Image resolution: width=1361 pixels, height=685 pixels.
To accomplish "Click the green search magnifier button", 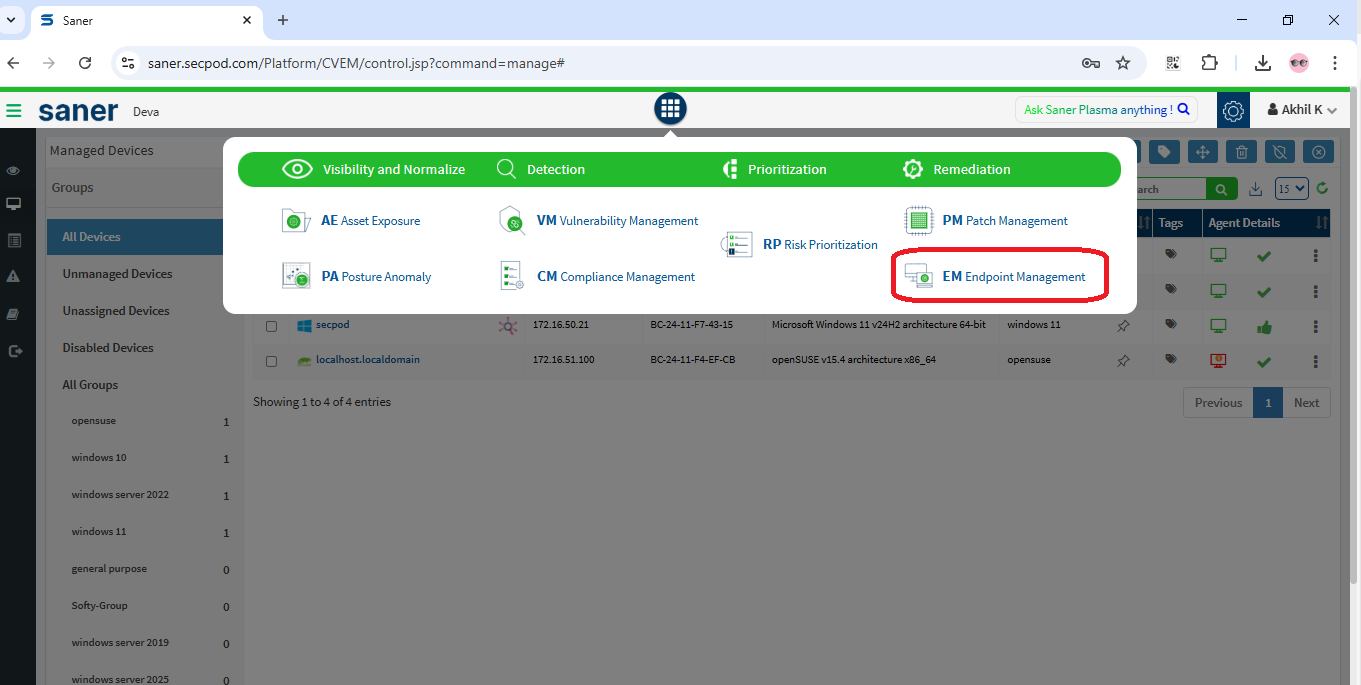I will [1221, 189].
